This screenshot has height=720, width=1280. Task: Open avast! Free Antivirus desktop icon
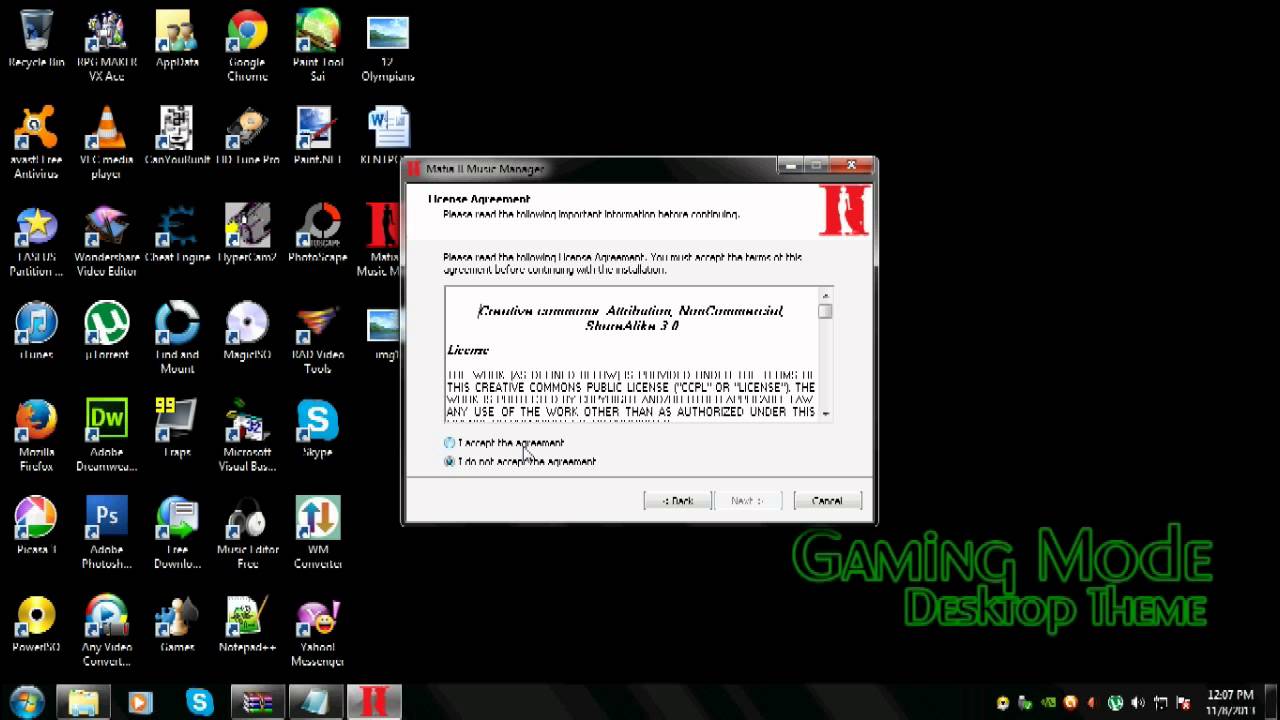pyautogui.click(x=36, y=143)
